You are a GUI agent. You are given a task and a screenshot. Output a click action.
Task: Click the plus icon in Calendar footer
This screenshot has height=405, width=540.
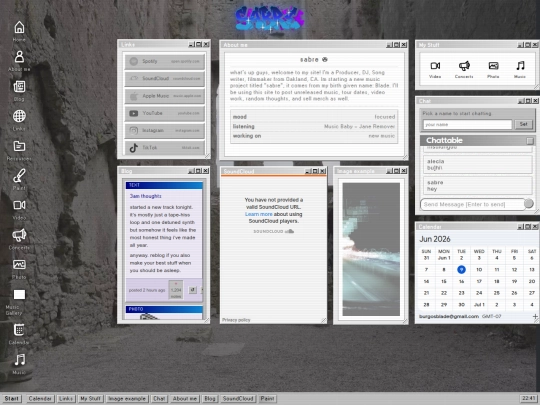point(535,316)
